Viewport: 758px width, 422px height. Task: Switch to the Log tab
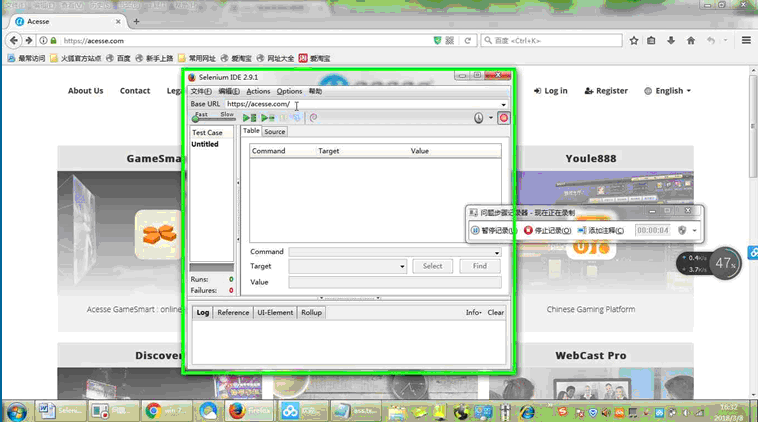(x=203, y=313)
